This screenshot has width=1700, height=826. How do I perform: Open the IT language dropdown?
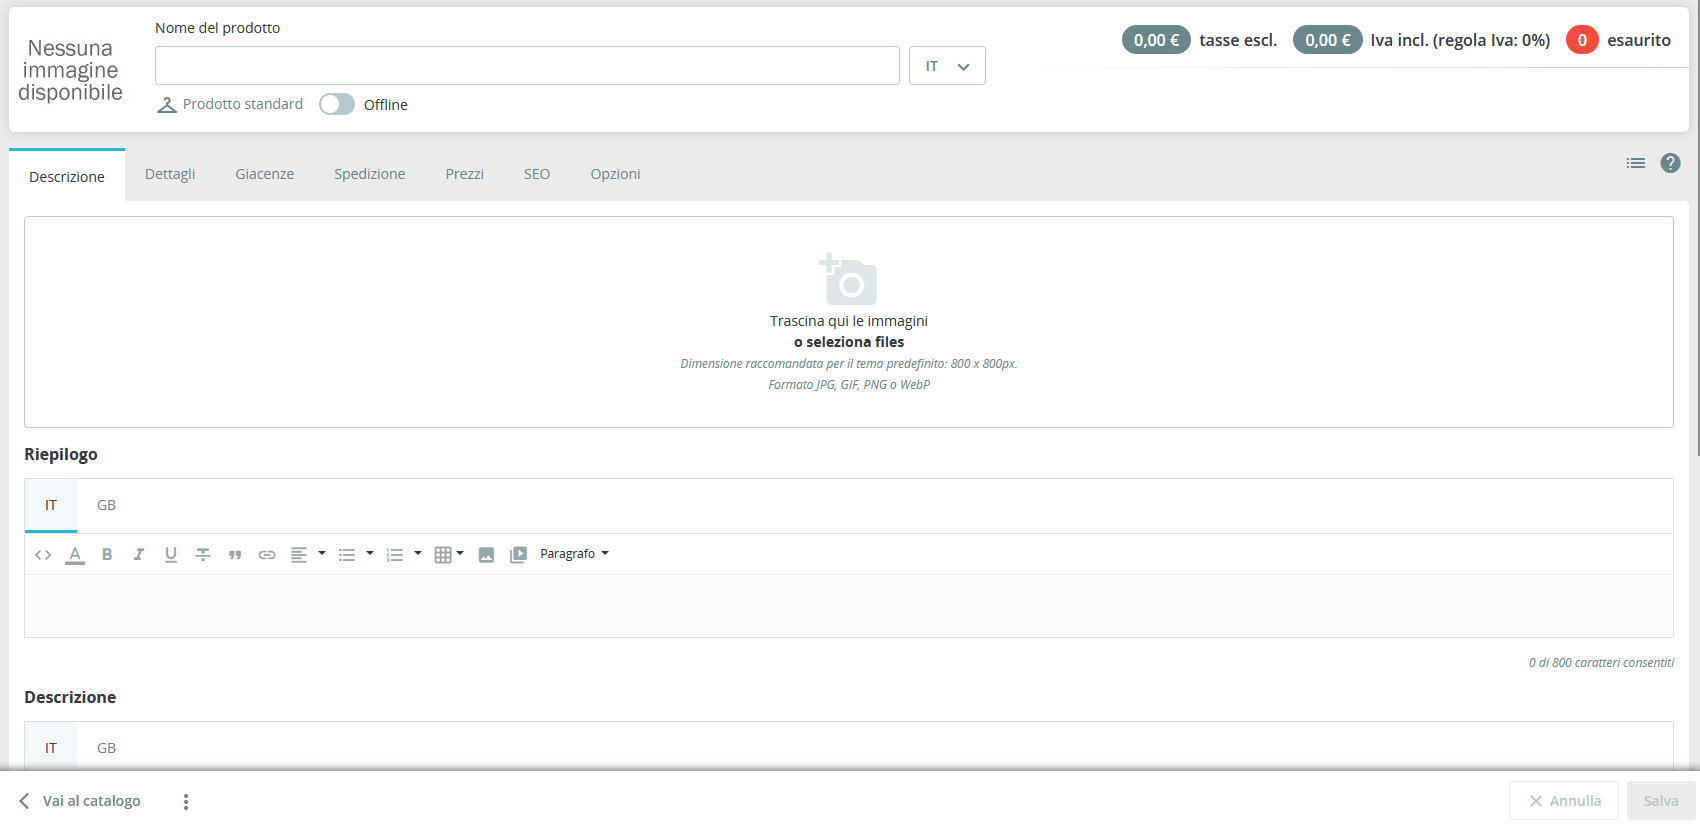[947, 66]
